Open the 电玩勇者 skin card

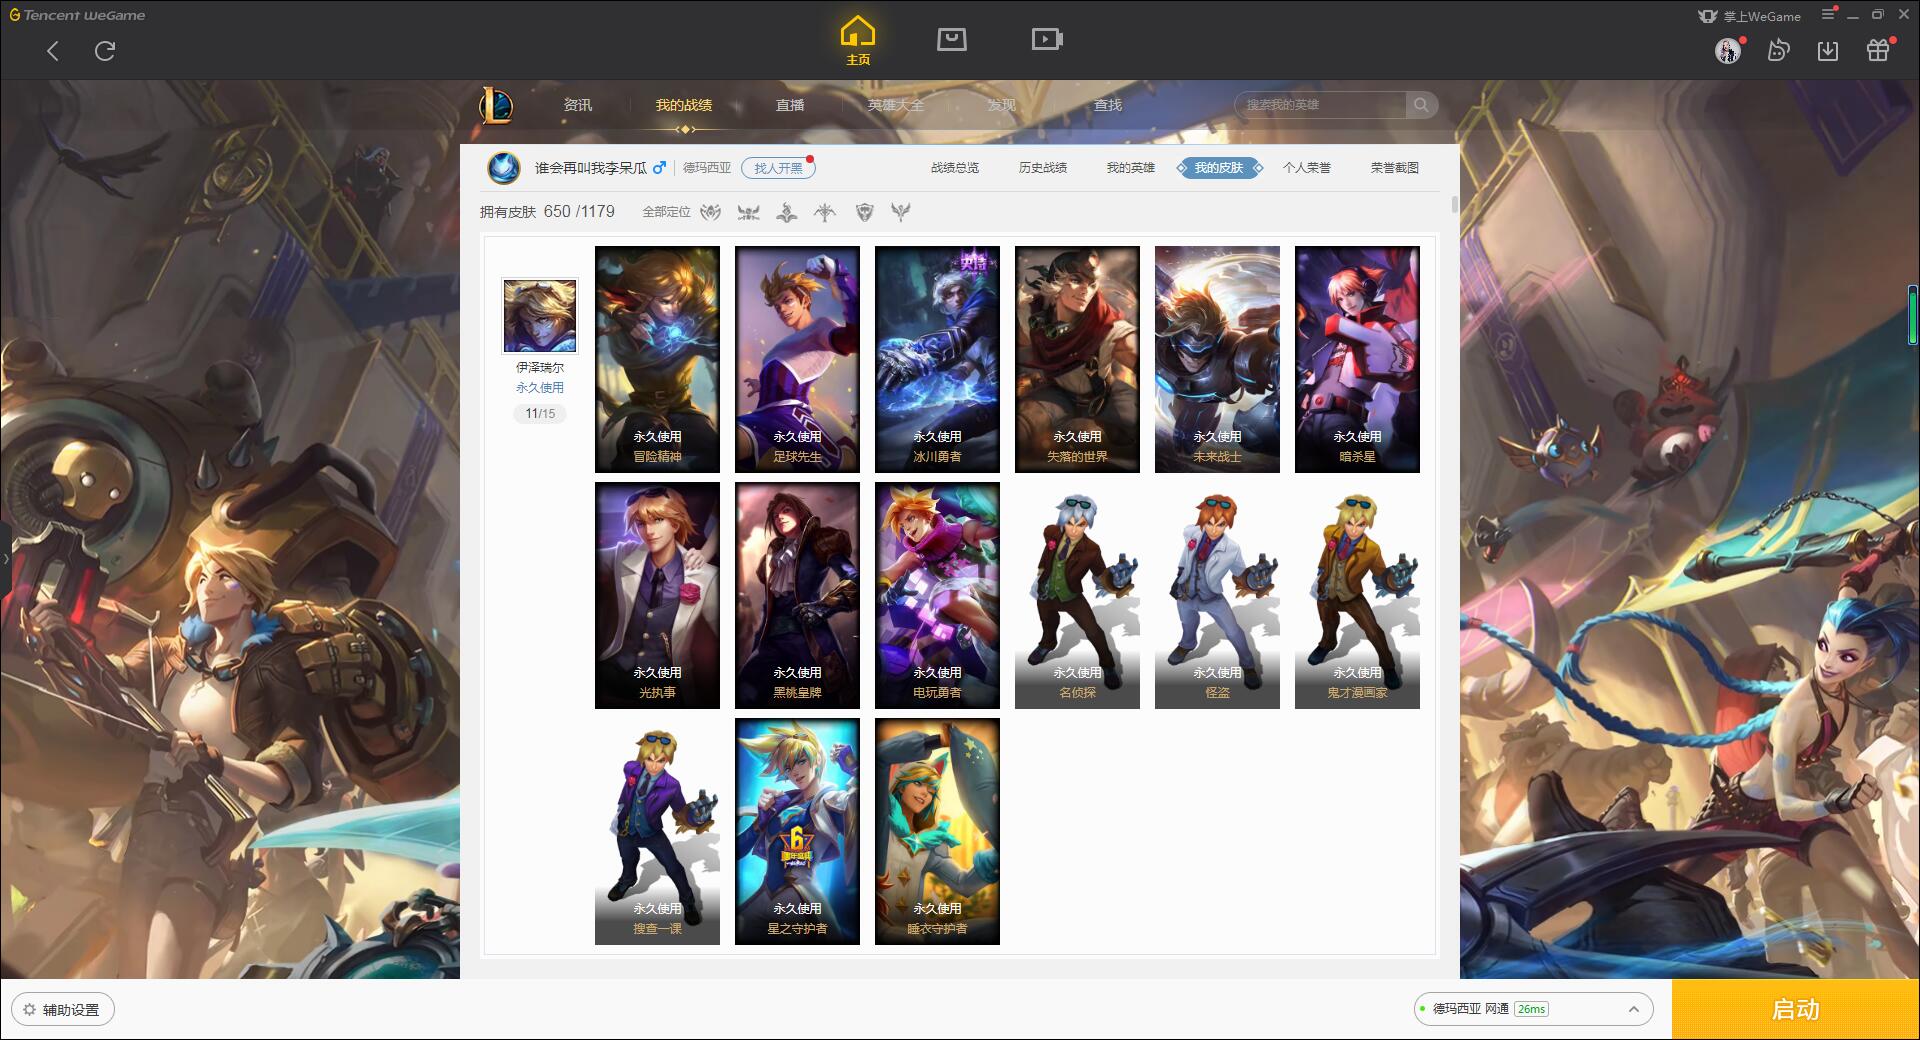(937, 596)
